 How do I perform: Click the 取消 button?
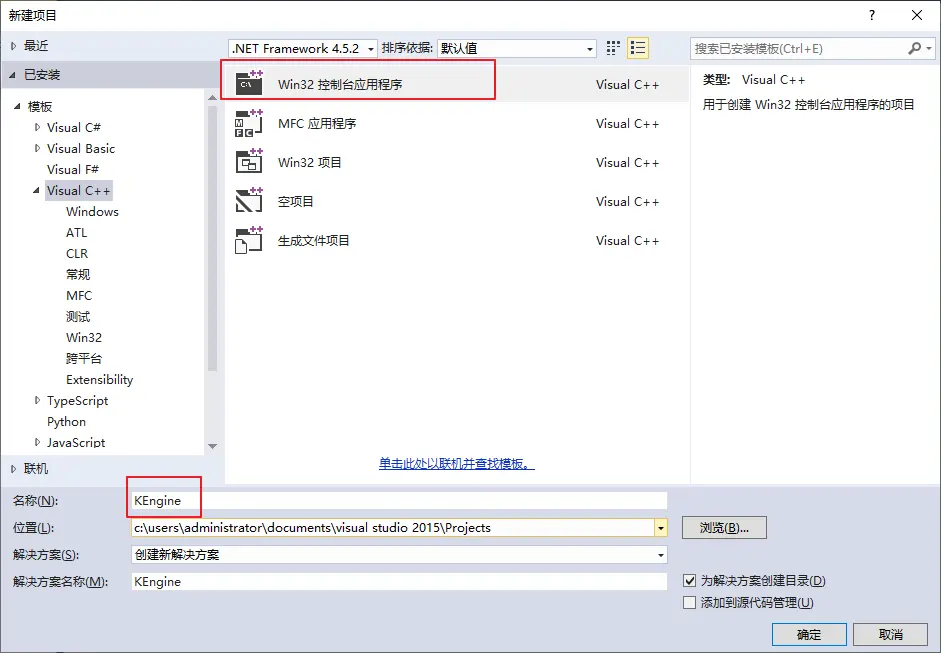point(891,634)
